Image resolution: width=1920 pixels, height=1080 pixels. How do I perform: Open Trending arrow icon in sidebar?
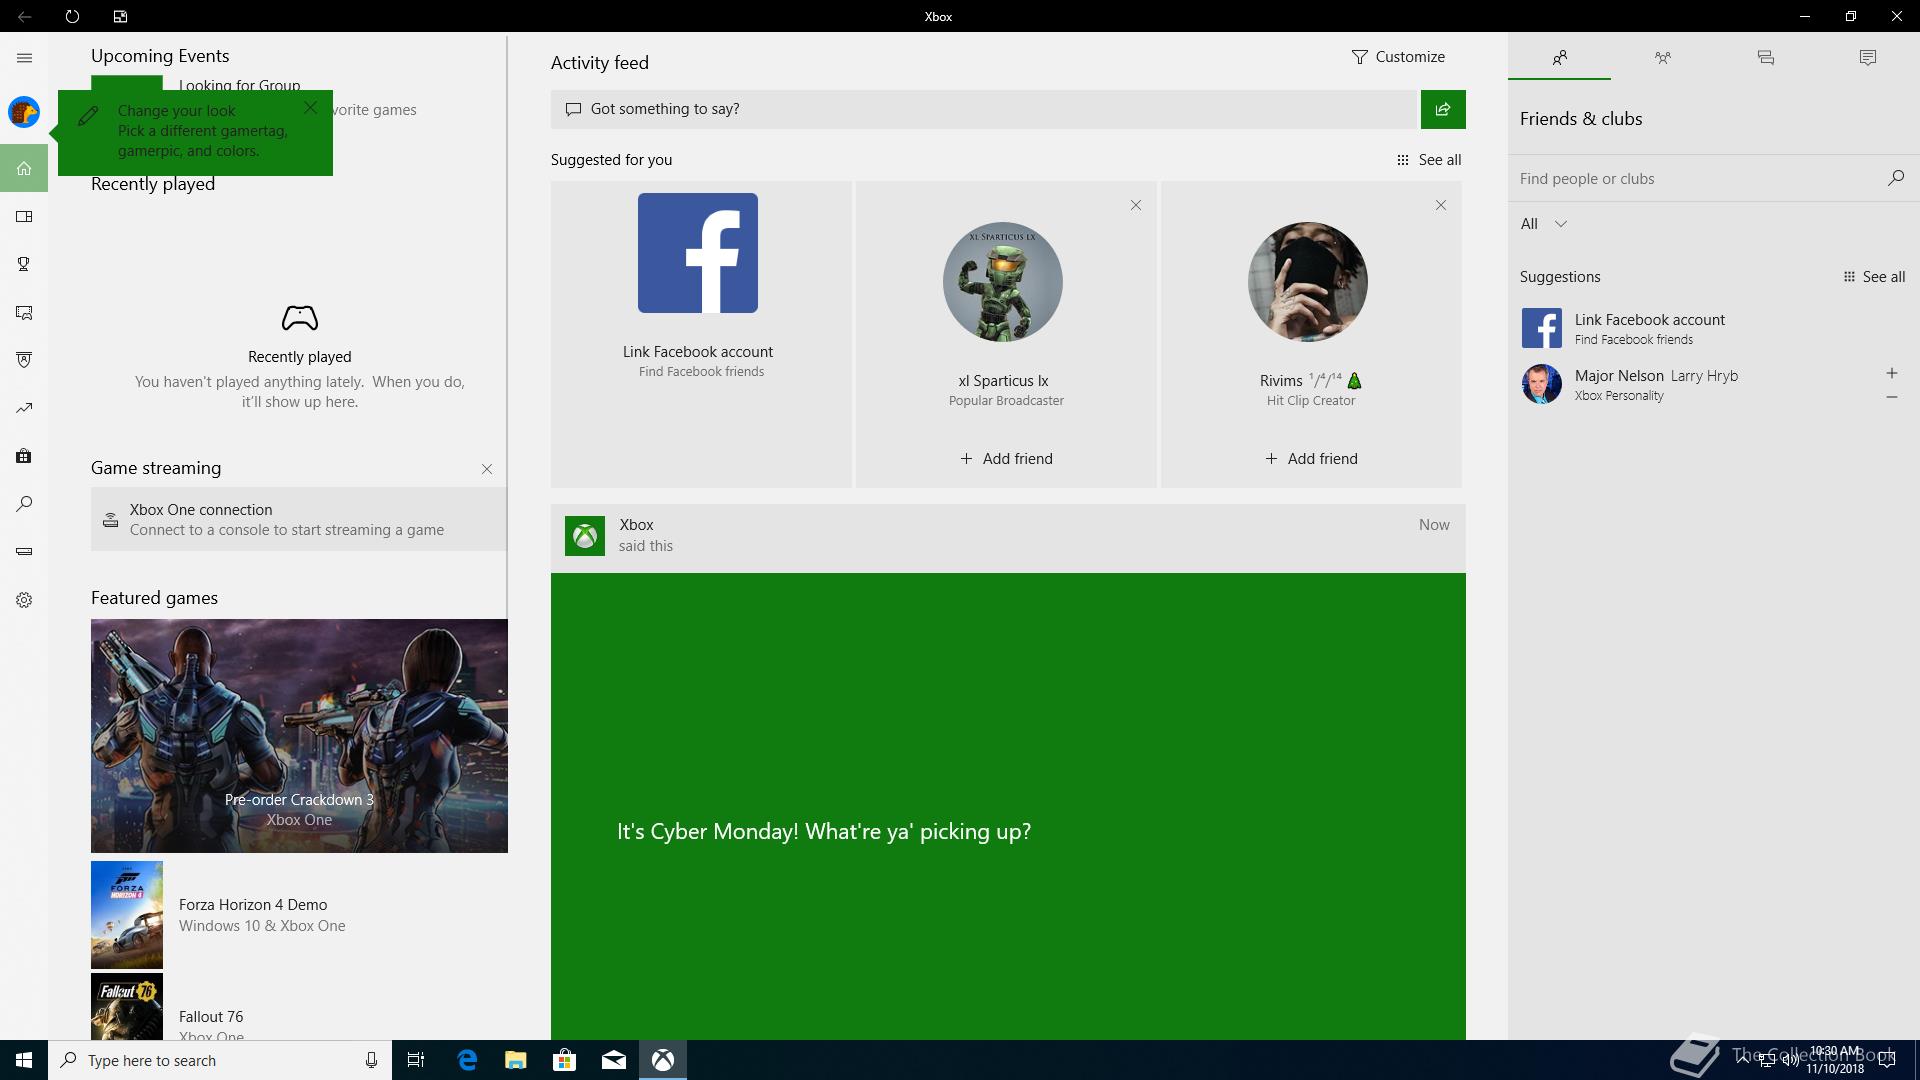(x=24, y=408)
